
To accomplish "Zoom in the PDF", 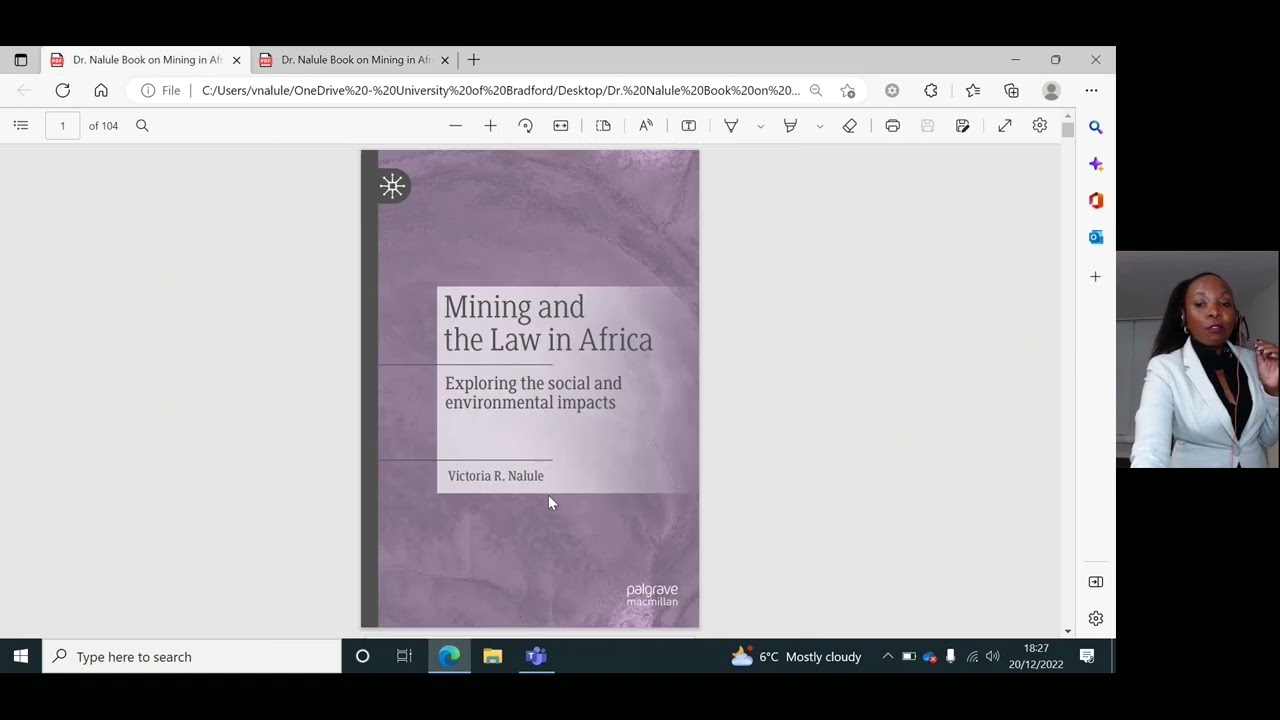I will pos(490,125).
